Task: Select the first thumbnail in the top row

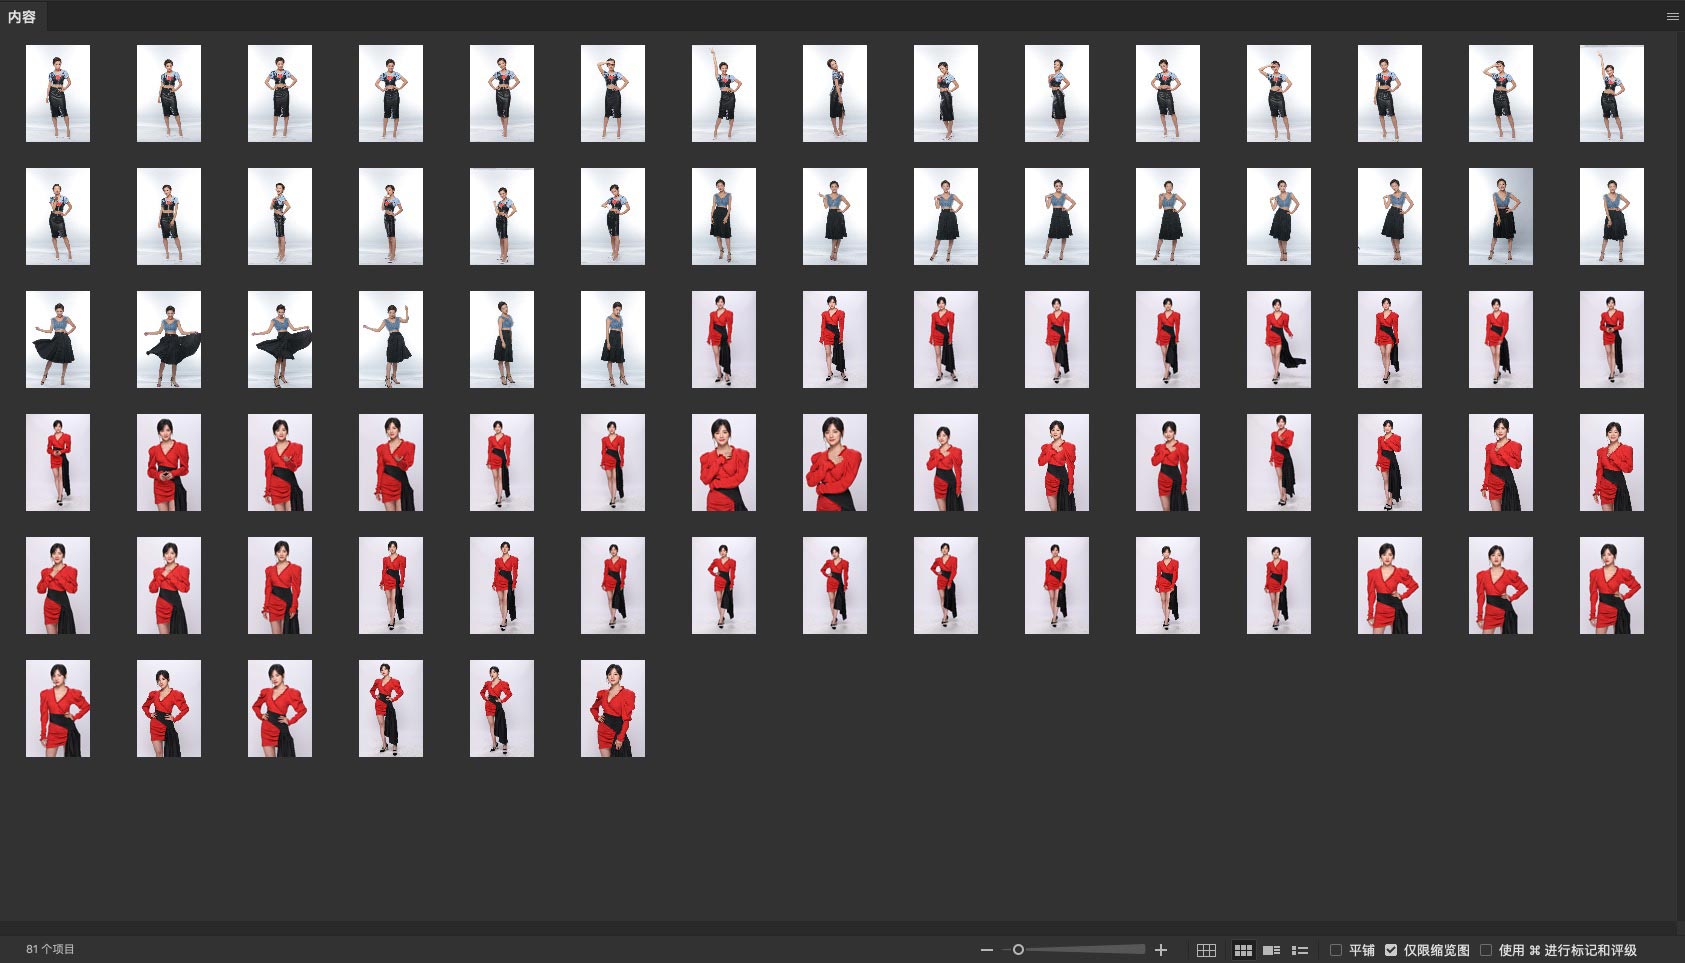Action: pos(58,93)
